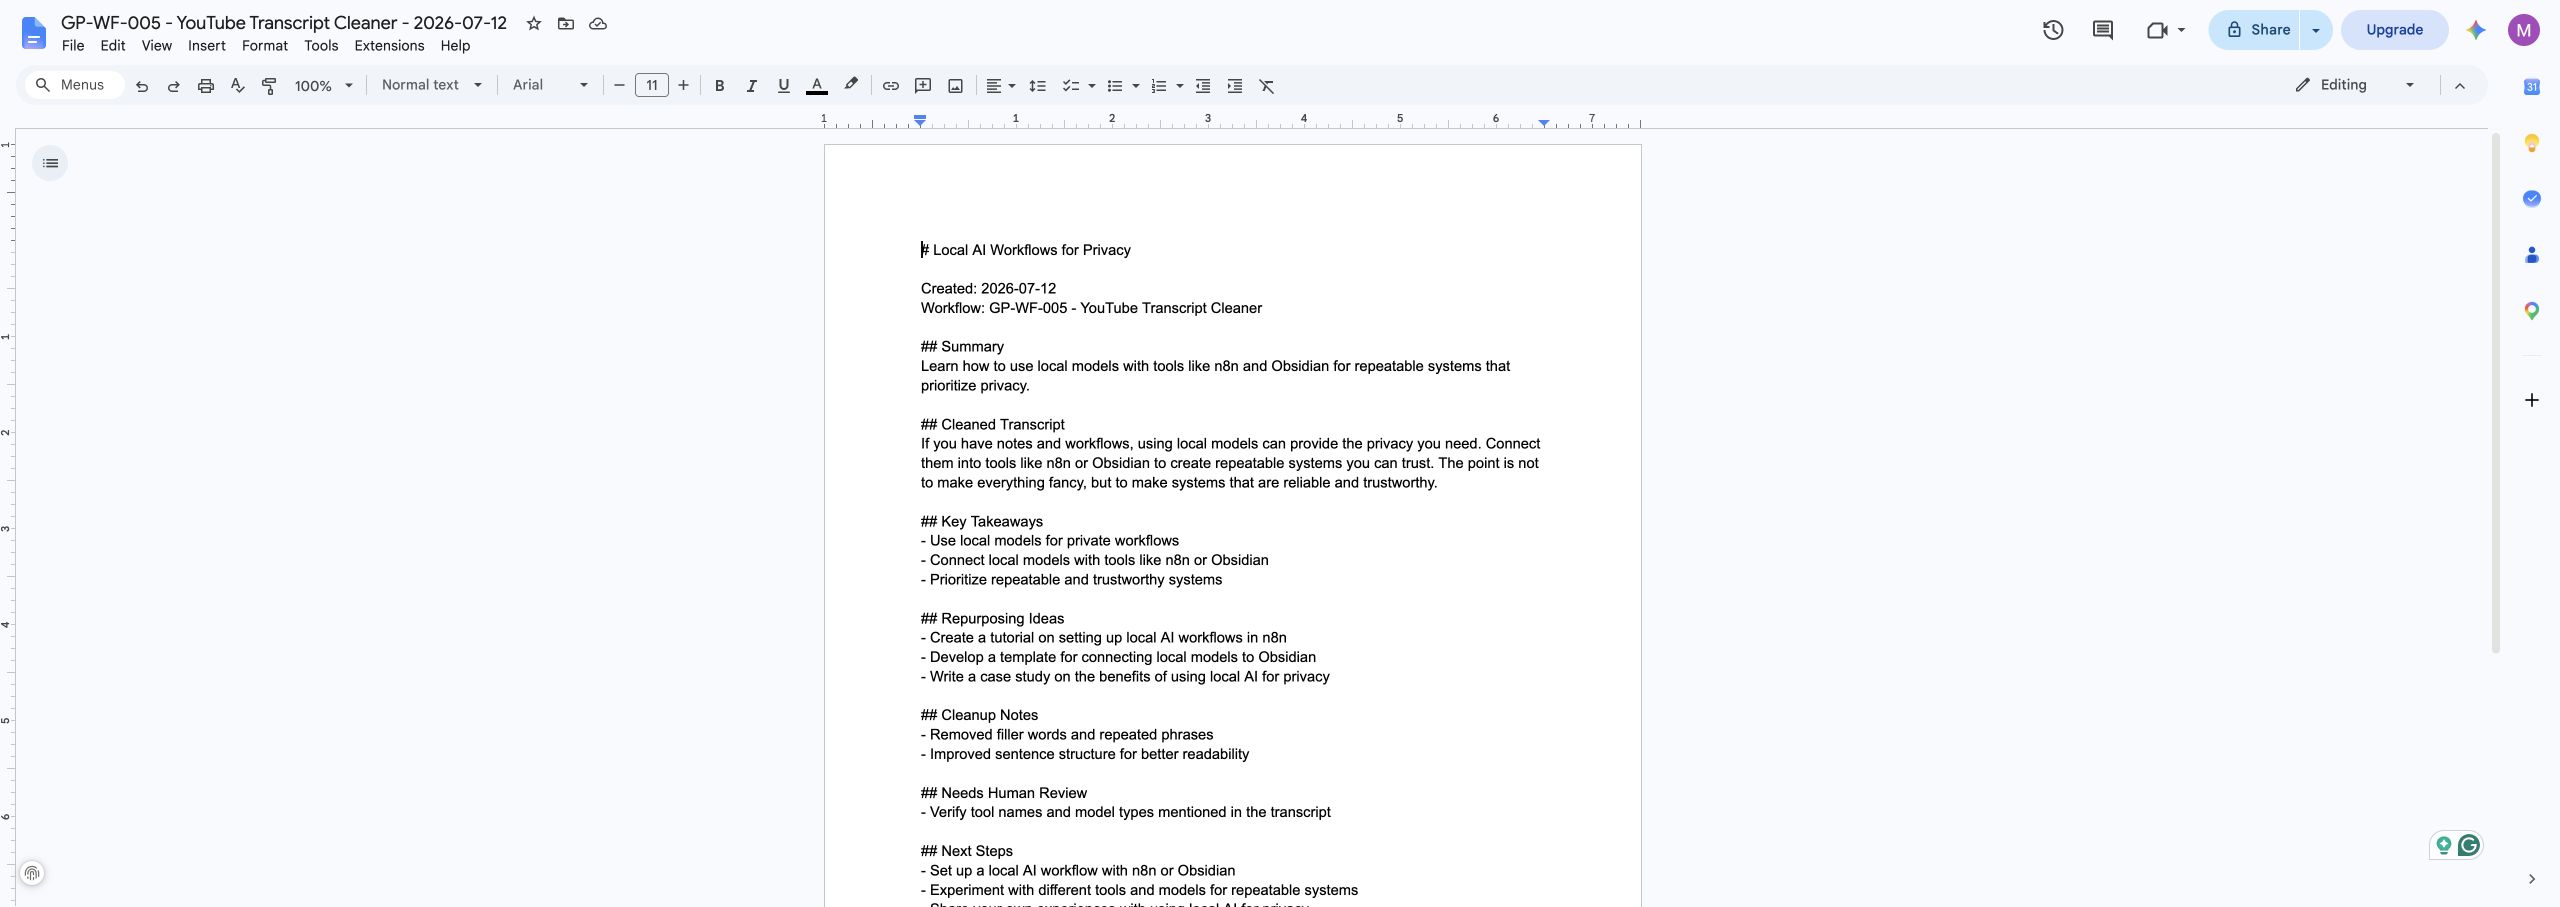The image size is (2560, 907).
Task: Click the Share button
Action: coord(2257,30)
